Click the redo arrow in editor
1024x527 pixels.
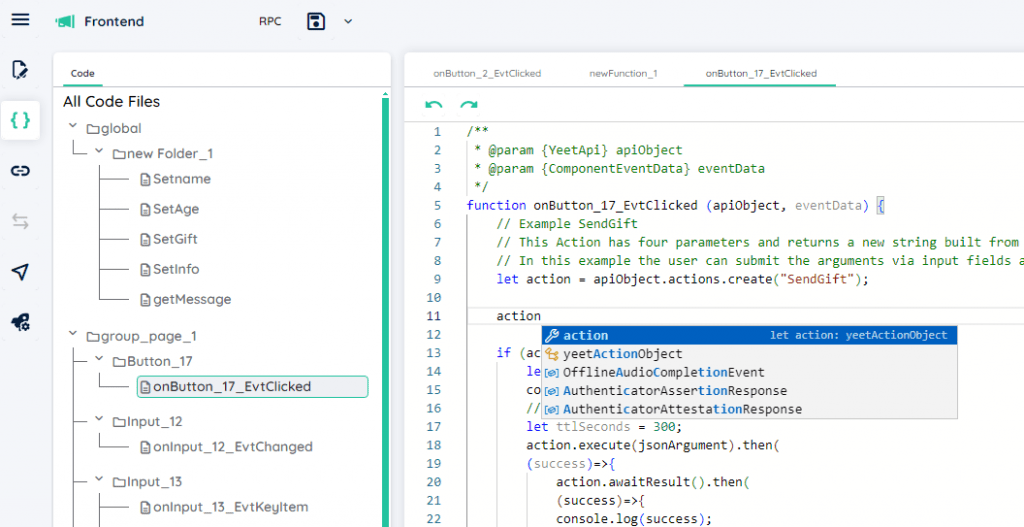468,105
